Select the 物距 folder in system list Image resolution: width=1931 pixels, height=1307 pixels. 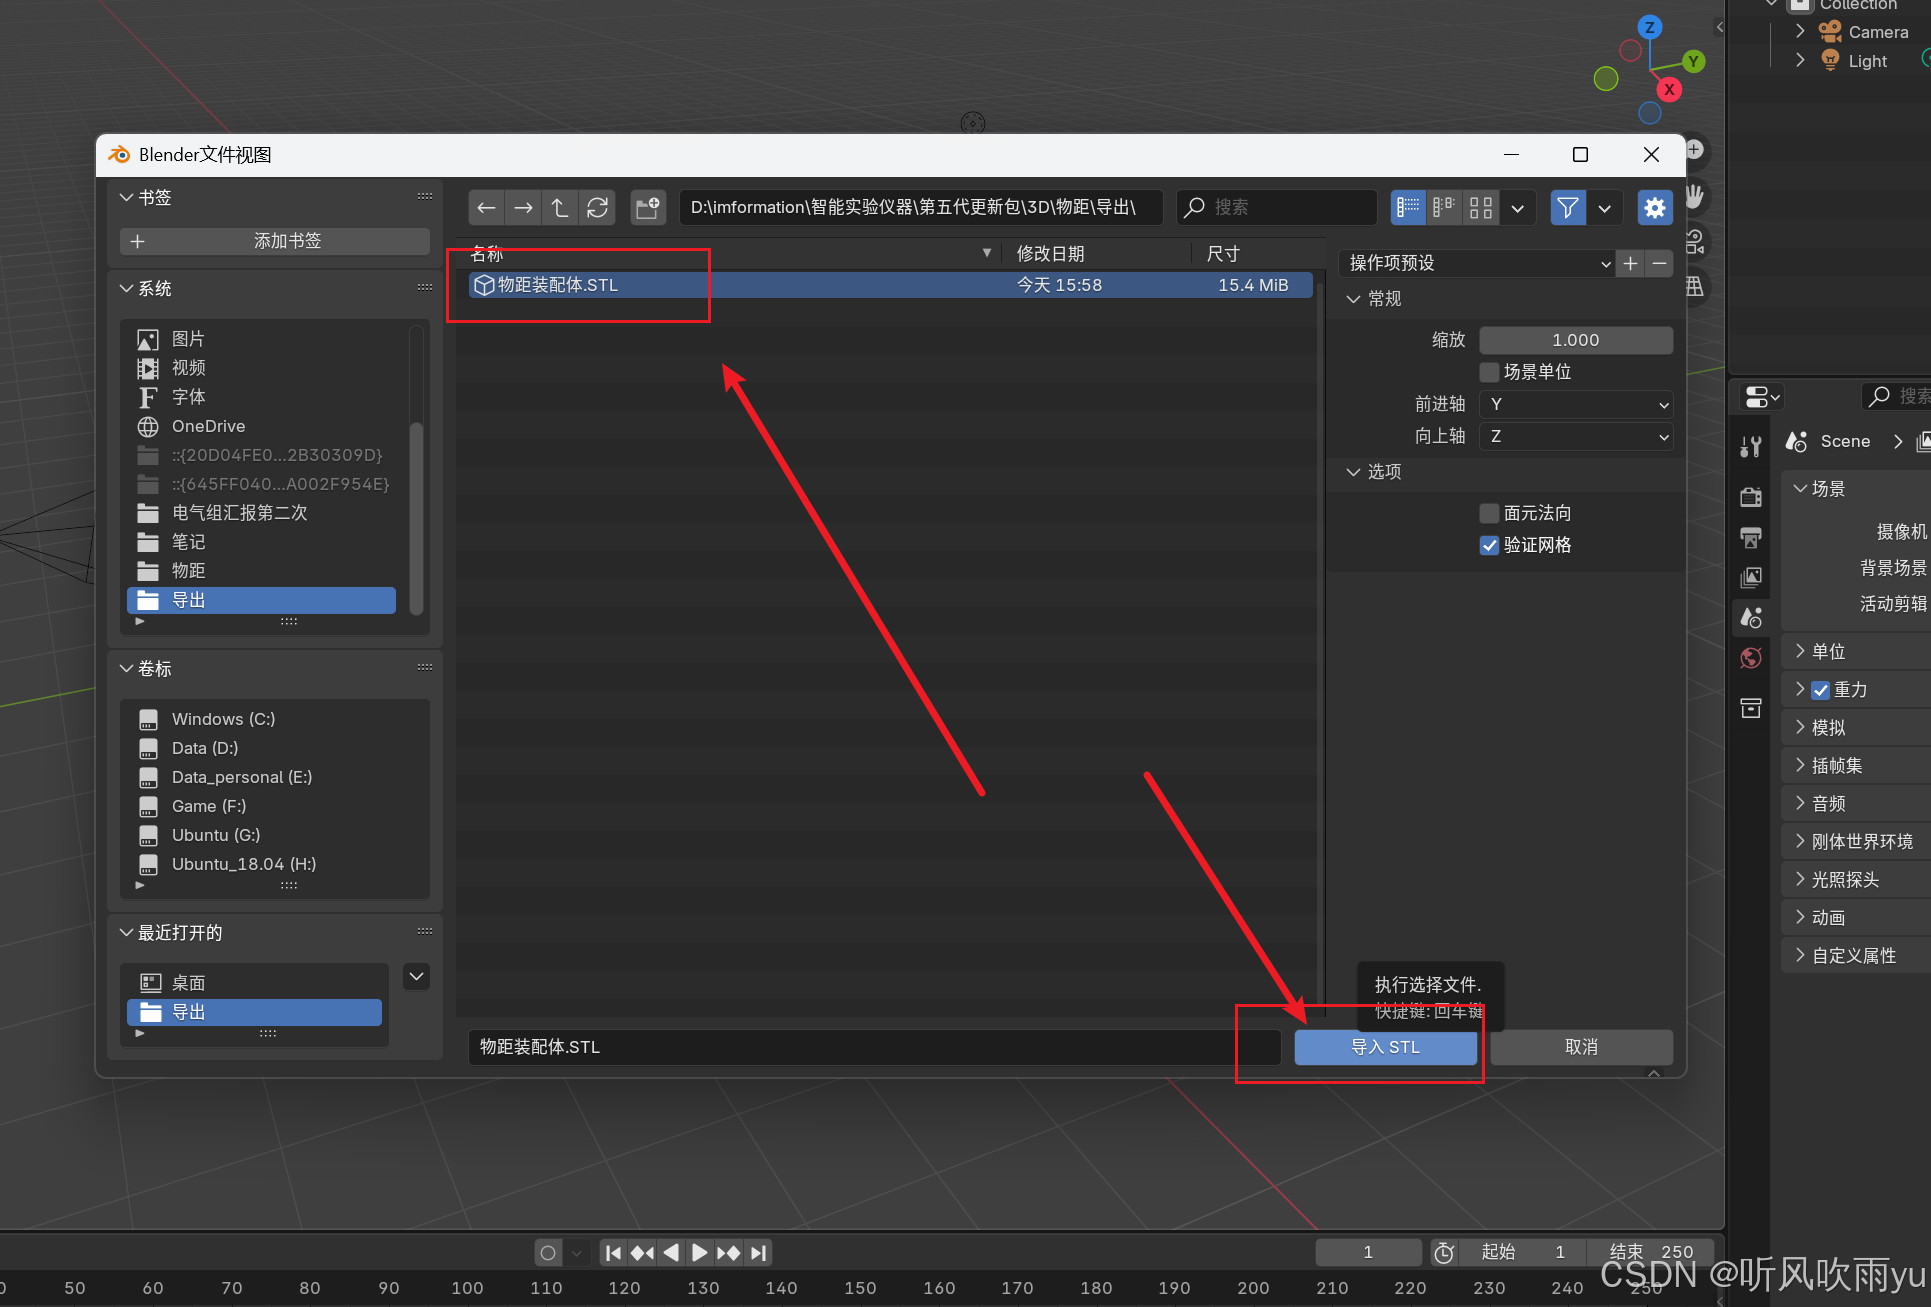tap(188, 571)
